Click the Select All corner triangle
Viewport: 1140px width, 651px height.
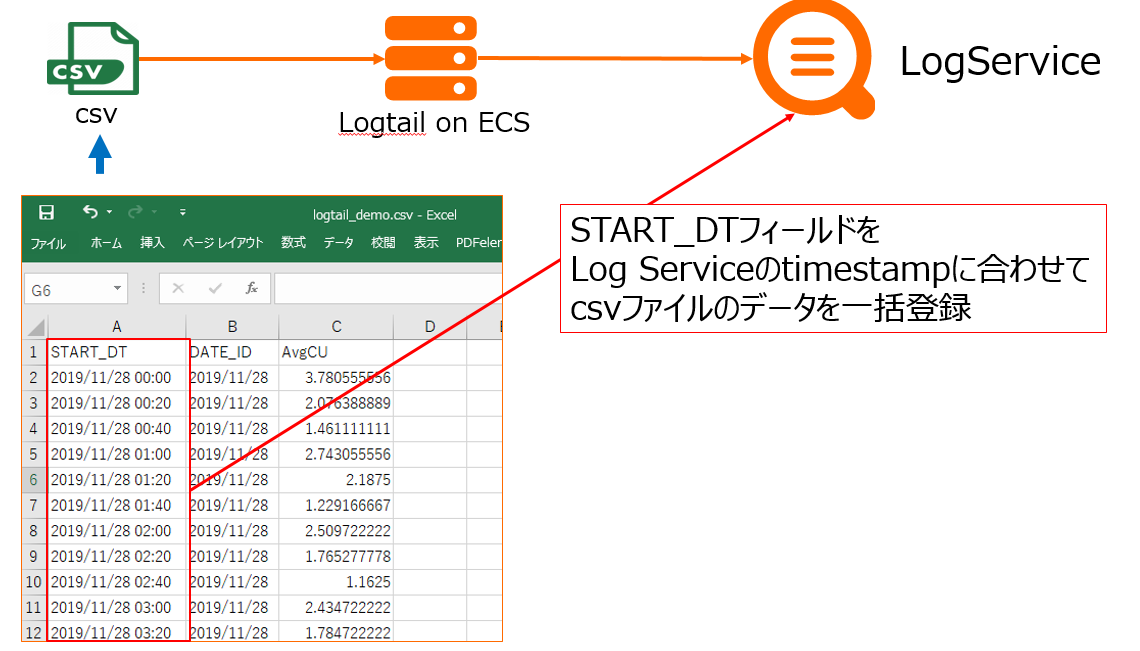click(x=36, y=327)
